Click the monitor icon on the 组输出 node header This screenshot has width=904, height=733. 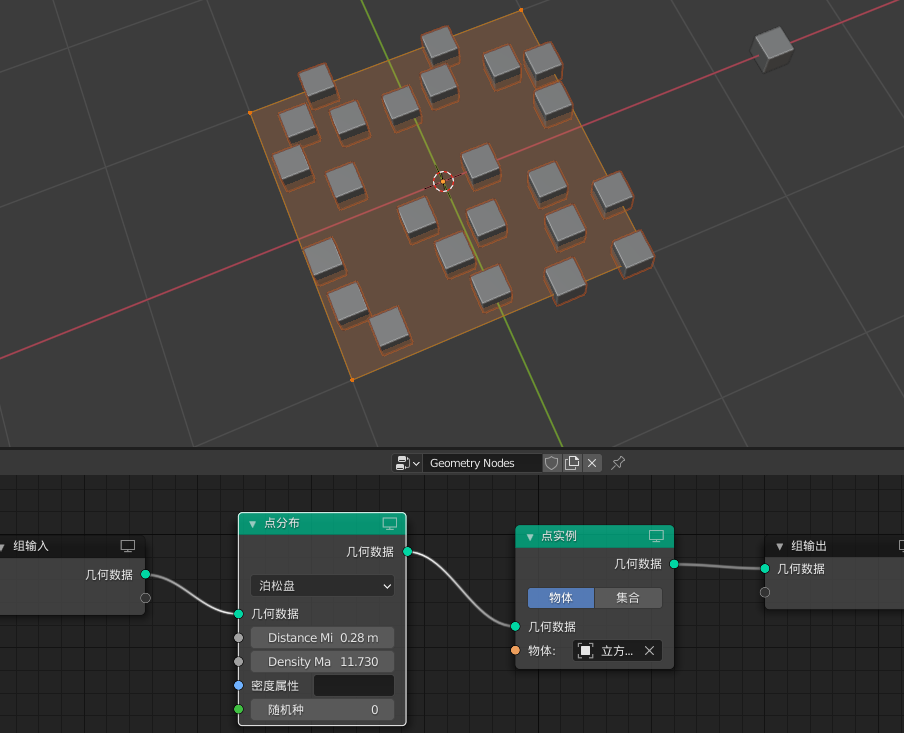[x=899, y=546]
